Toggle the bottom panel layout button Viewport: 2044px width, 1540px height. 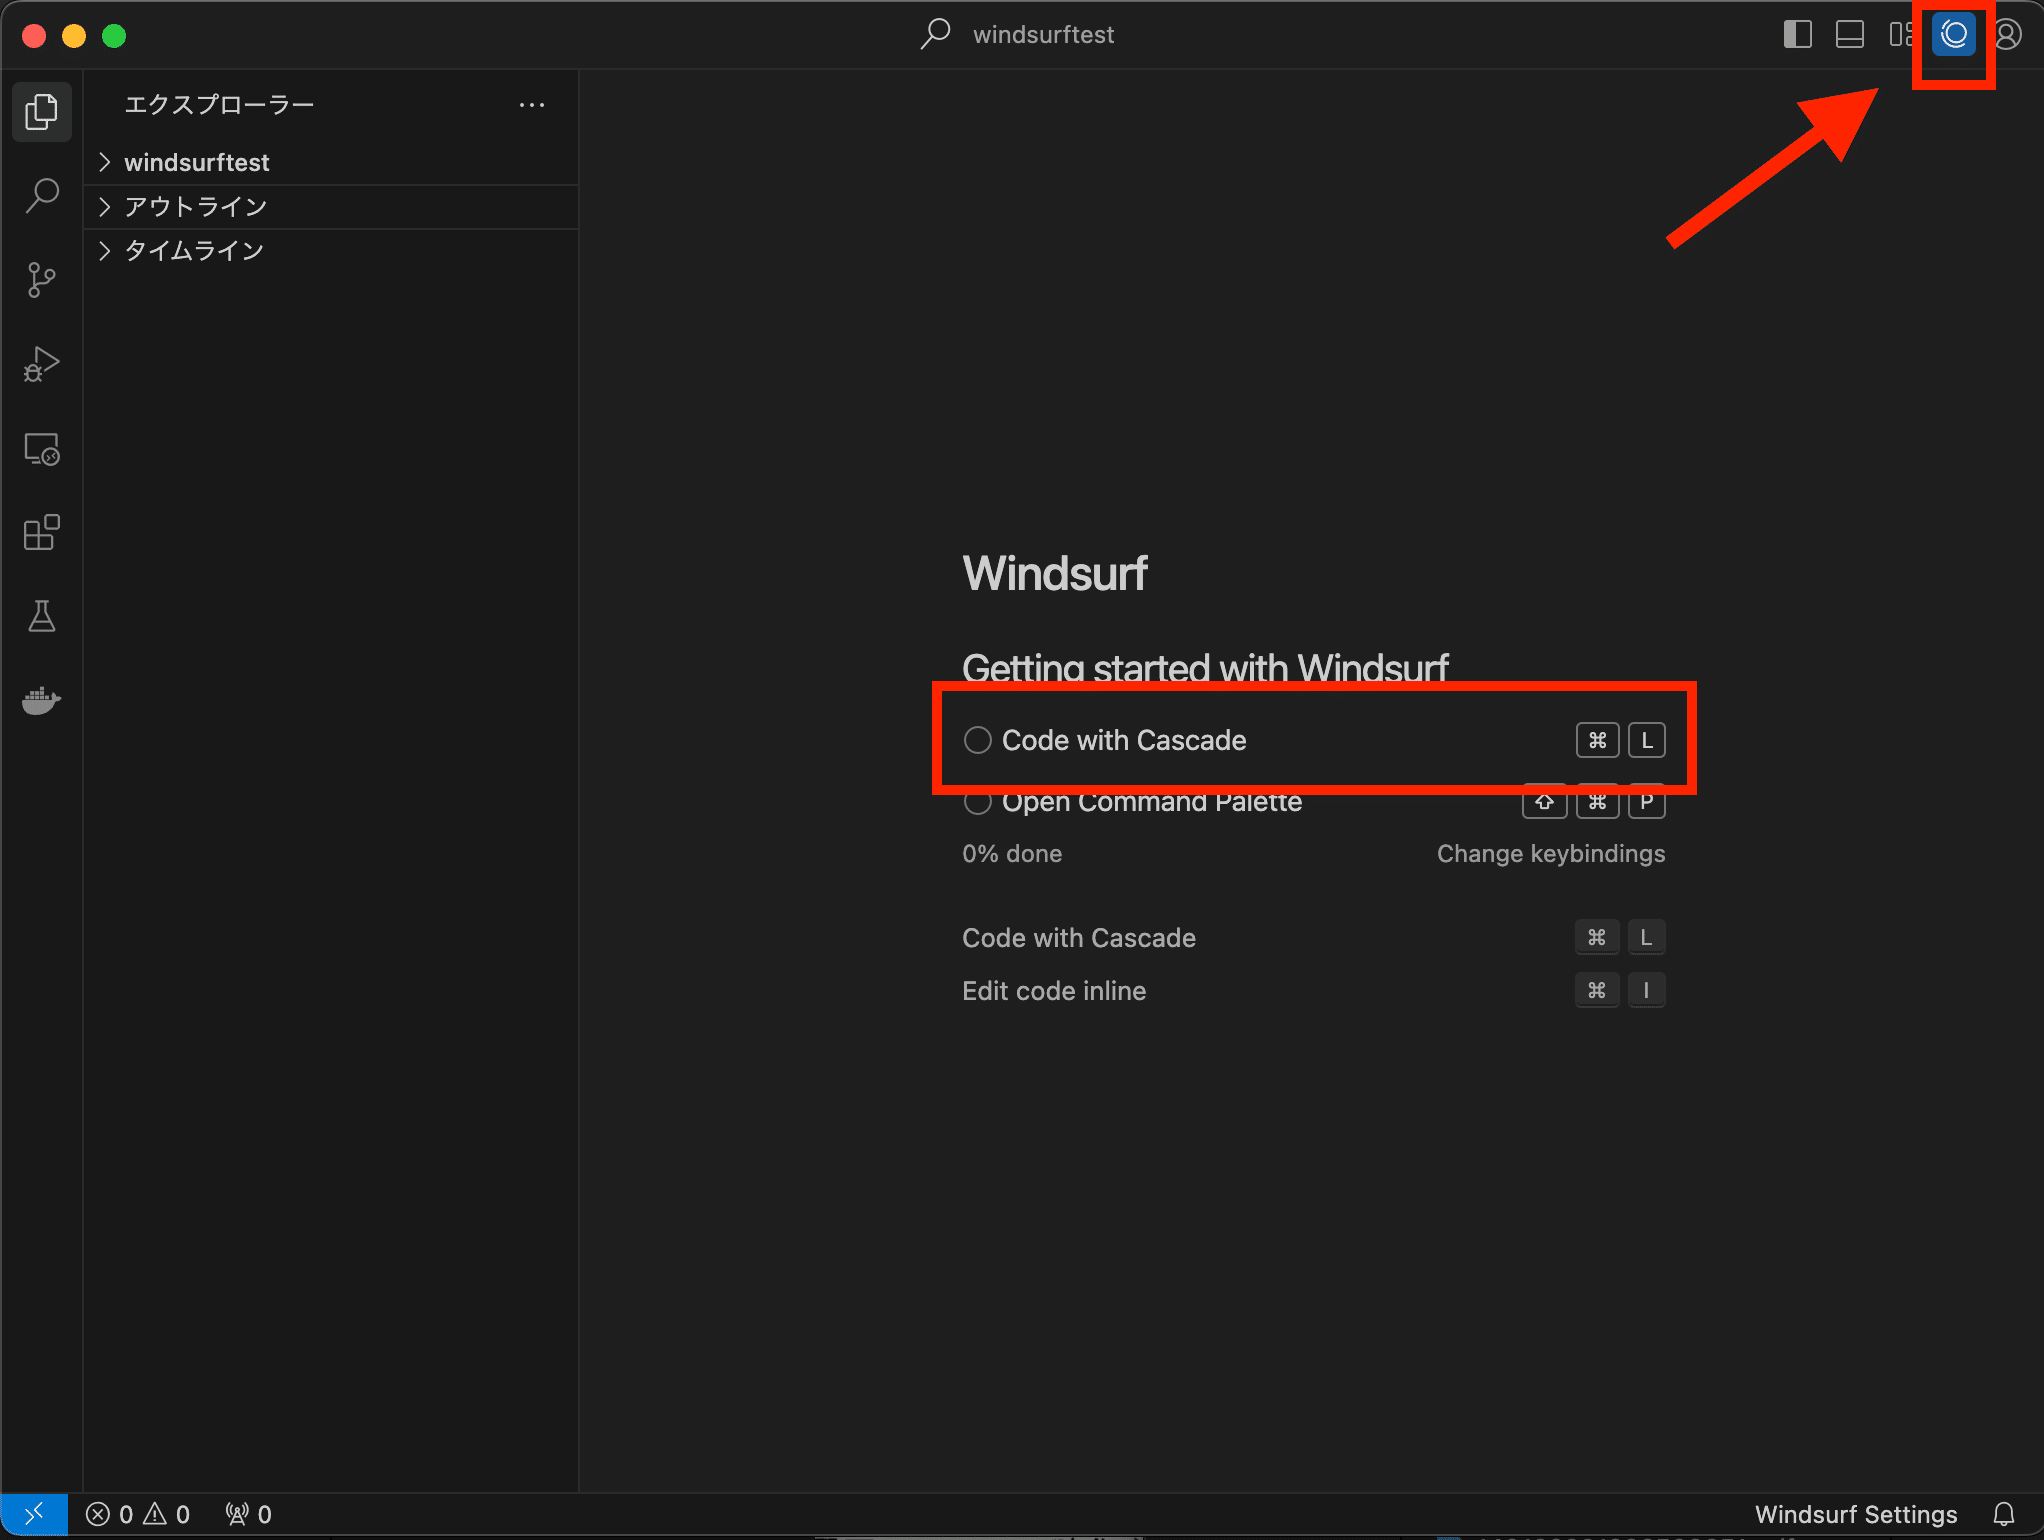[x=1849, y=35]
